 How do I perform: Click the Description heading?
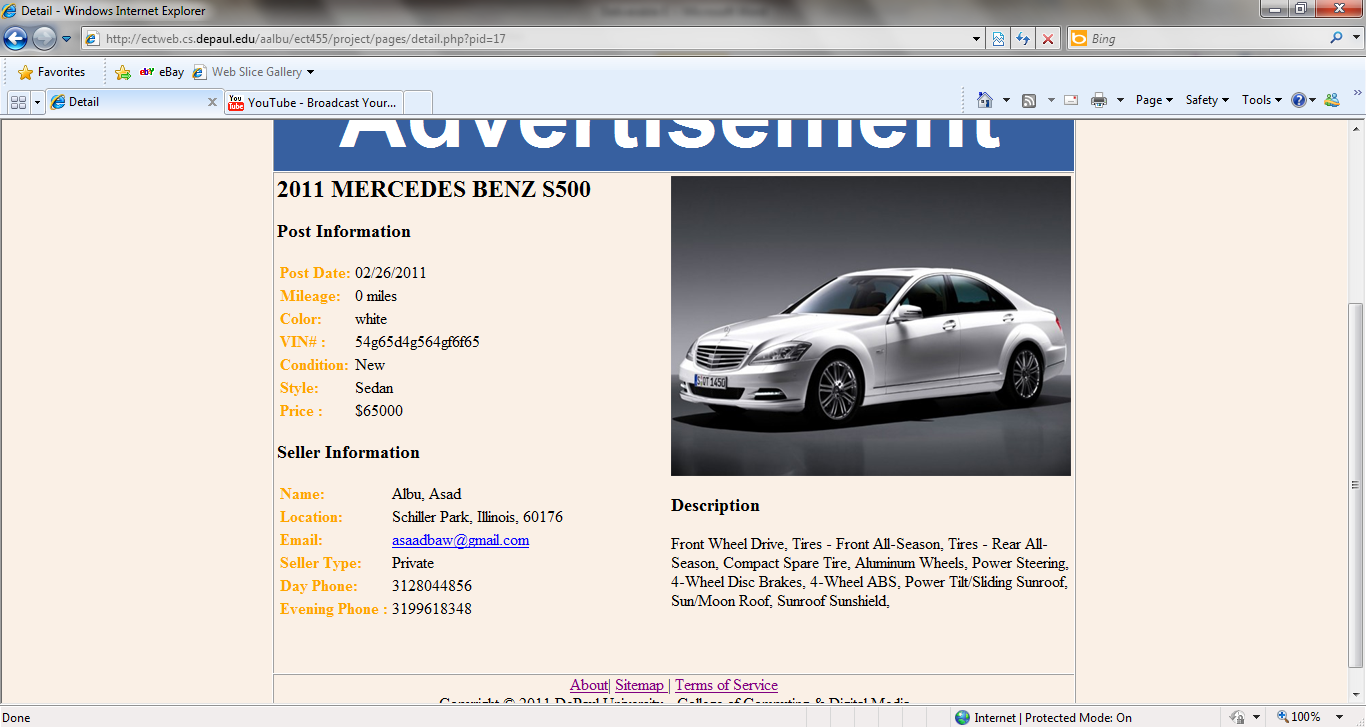pos(715,505)
